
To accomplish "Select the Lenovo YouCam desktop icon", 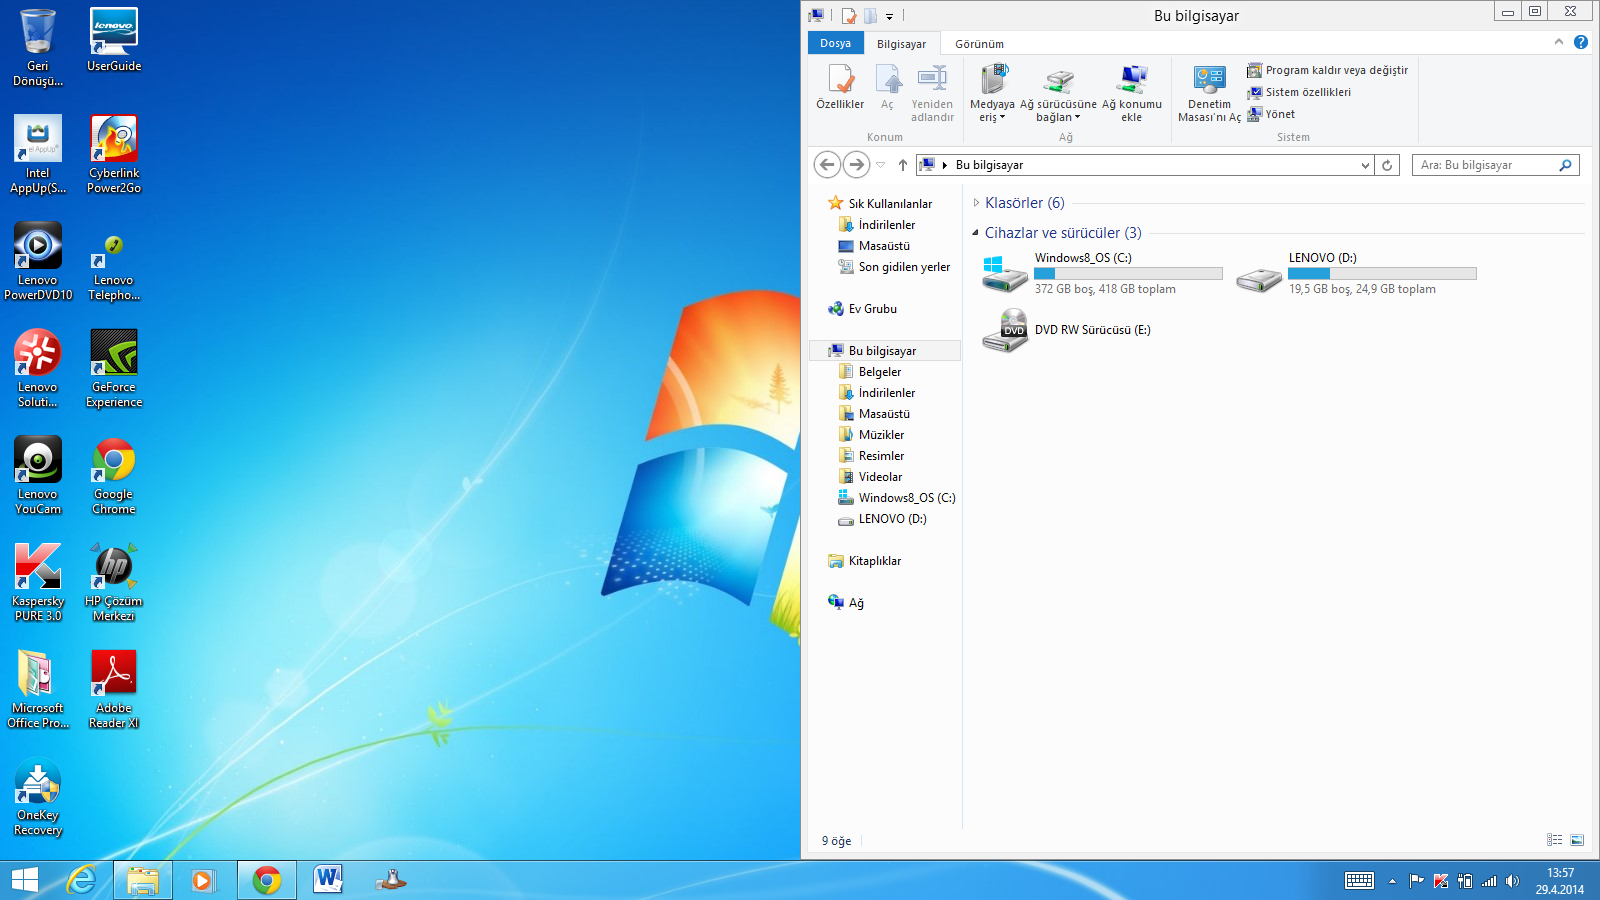I will point(38,475).
